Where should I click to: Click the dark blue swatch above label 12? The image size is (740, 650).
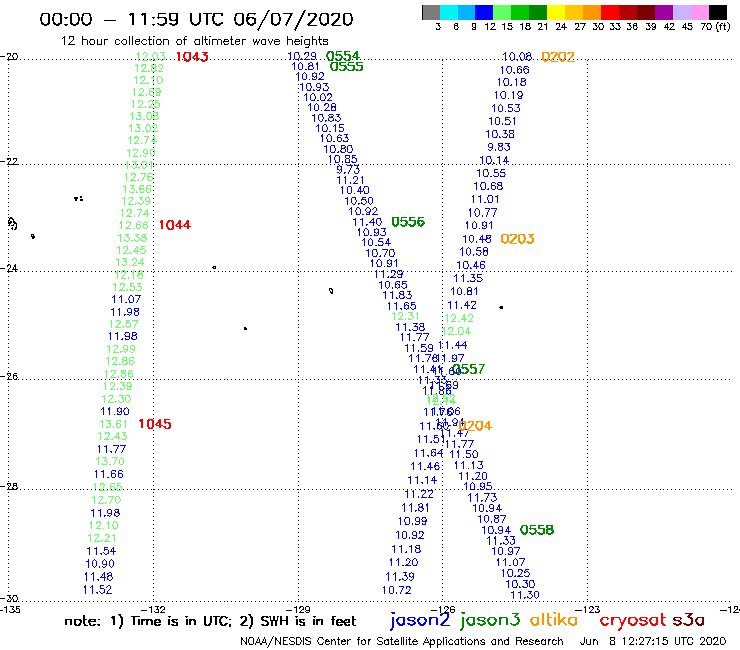pos(485,12)
